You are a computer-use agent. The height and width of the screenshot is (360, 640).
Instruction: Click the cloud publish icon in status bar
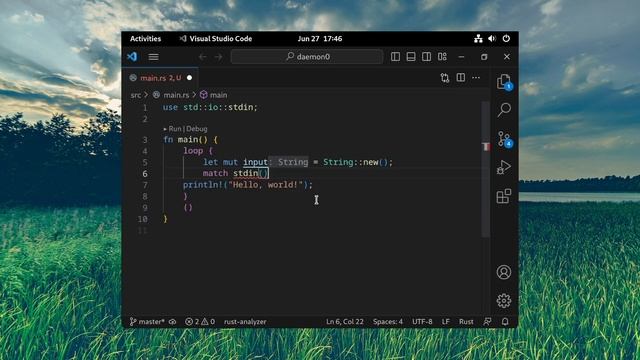click(x=173, y=322)
